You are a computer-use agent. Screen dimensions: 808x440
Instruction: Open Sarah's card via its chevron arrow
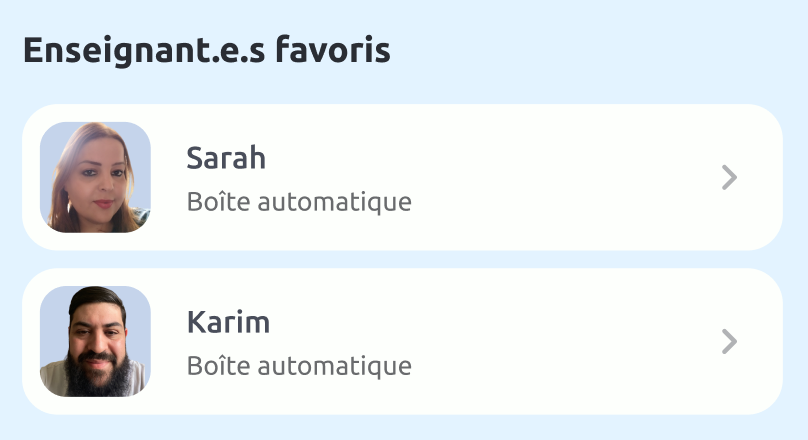[x=729, y=177]
